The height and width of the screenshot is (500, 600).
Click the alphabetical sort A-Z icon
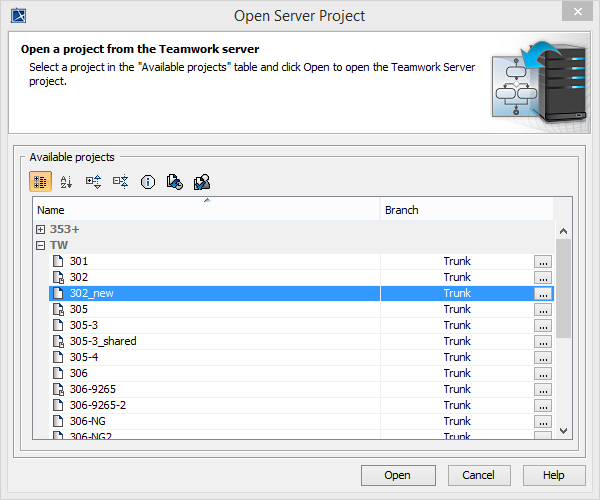point(66,182)
